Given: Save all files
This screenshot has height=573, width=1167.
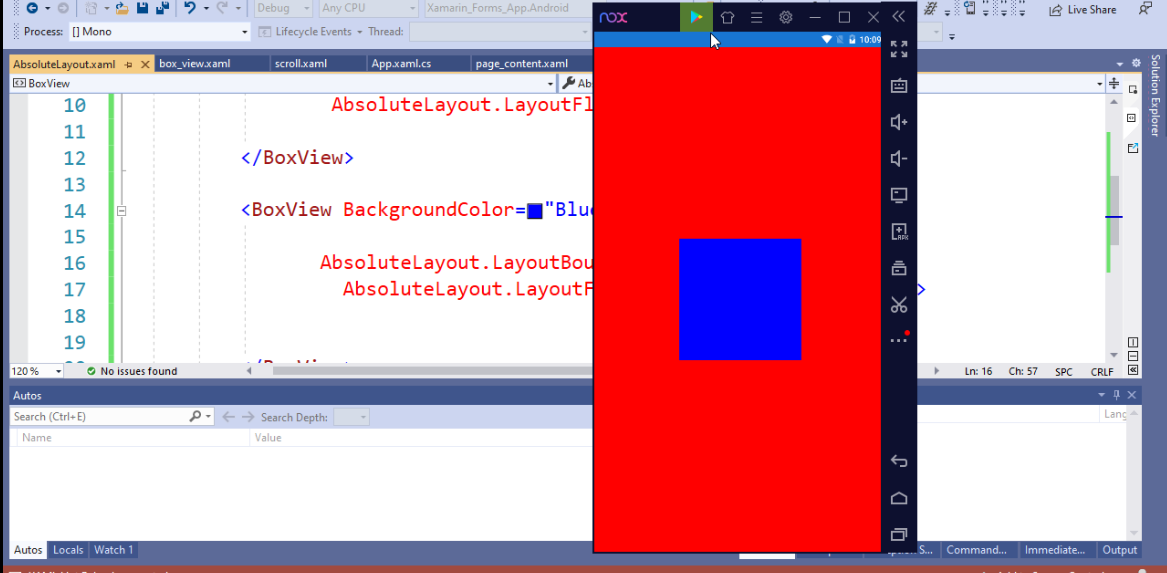Looking at the screenshot, I should click(x=161, y=9).
